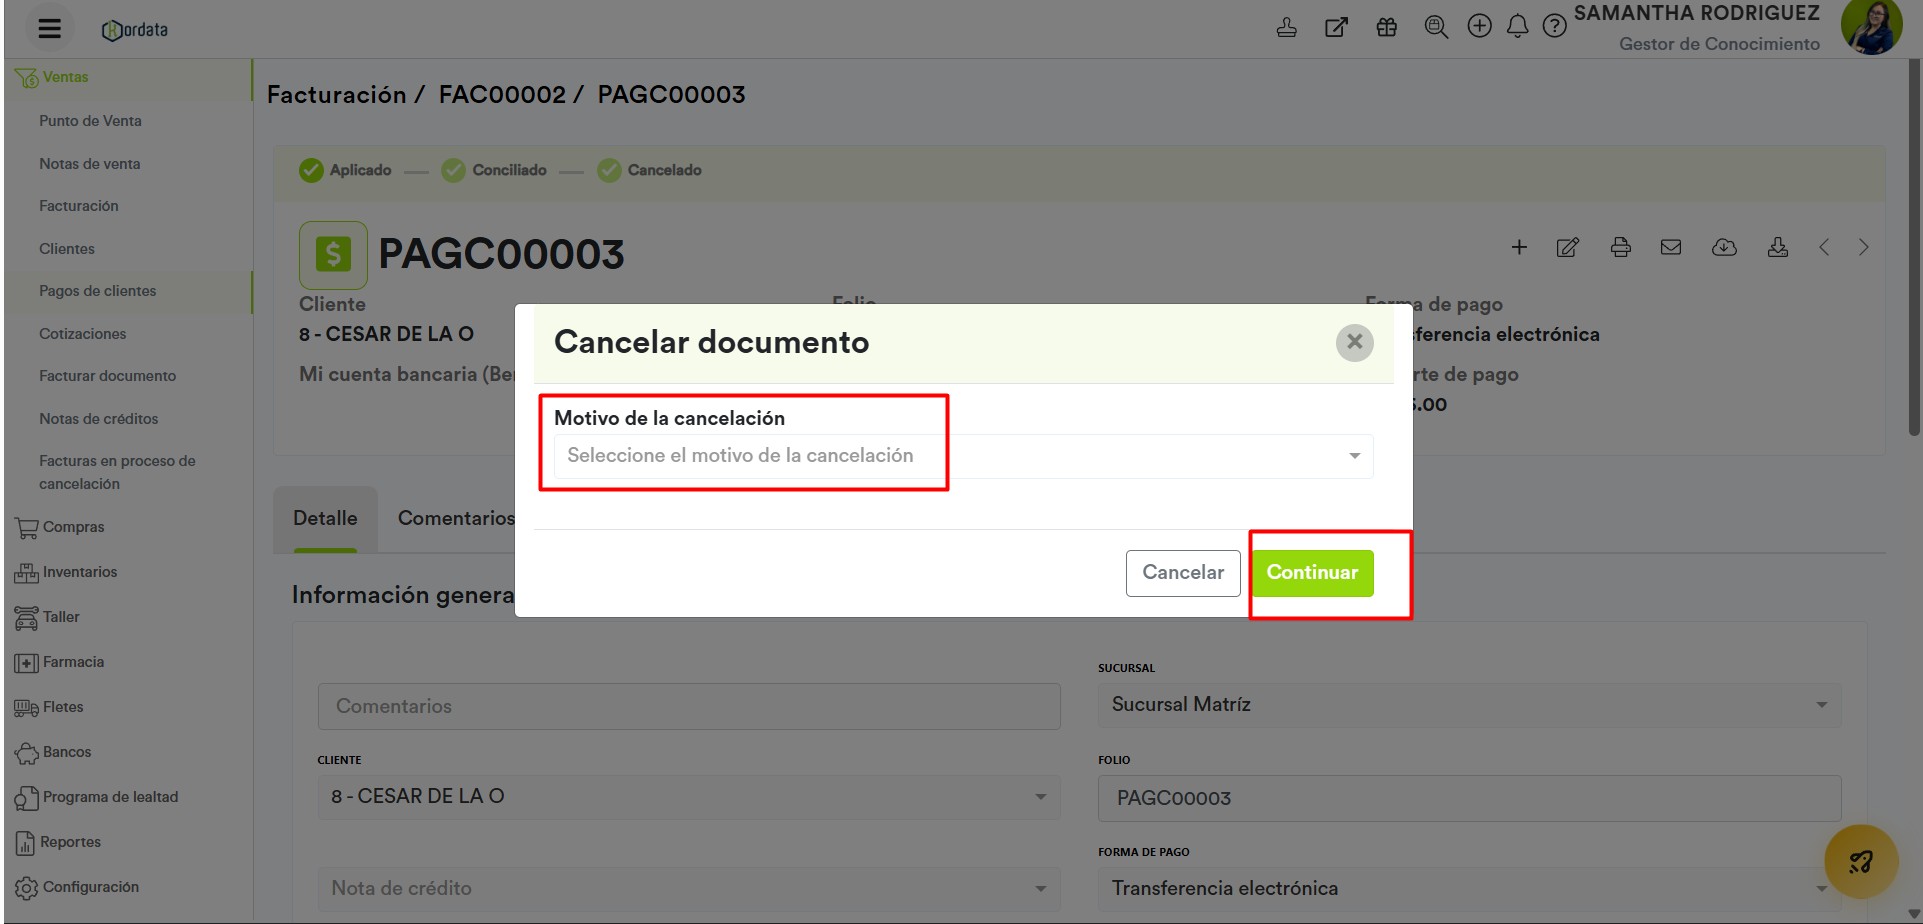Screen dimensions: 1923x924
Task: Click the Cancelar button in the dialog
Action: pos(1183,573)
